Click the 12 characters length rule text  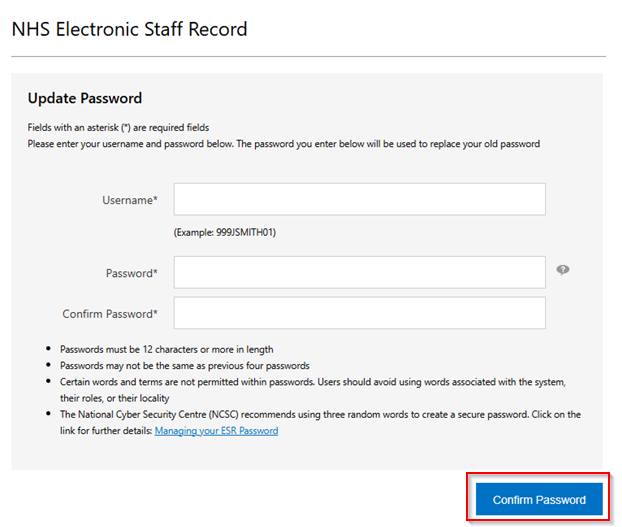[166, 350]
